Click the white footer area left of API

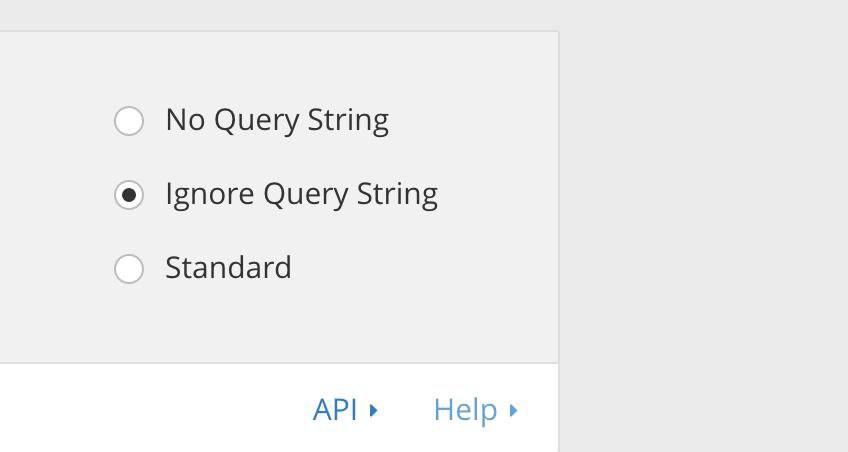click(151, 409)
